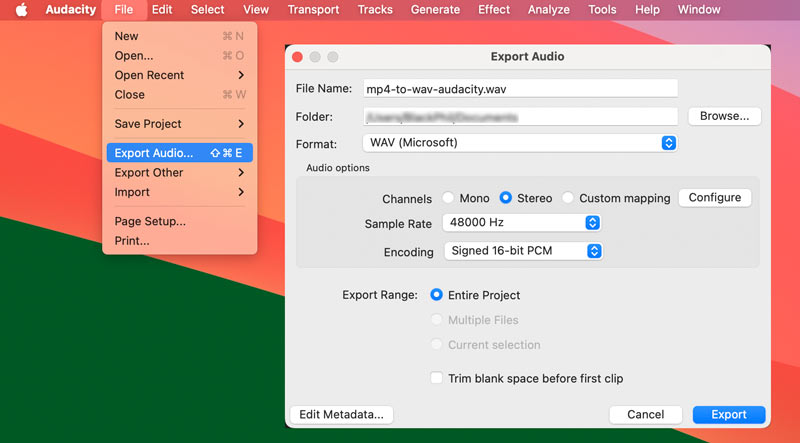Close the open File menu

pos(124,10)
